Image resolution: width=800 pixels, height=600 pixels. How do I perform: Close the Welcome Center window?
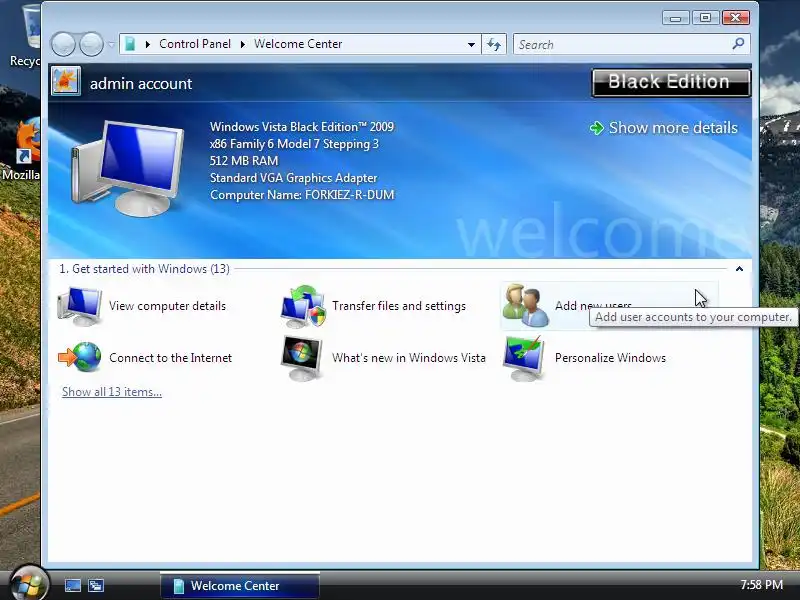[x=736, y=18]
